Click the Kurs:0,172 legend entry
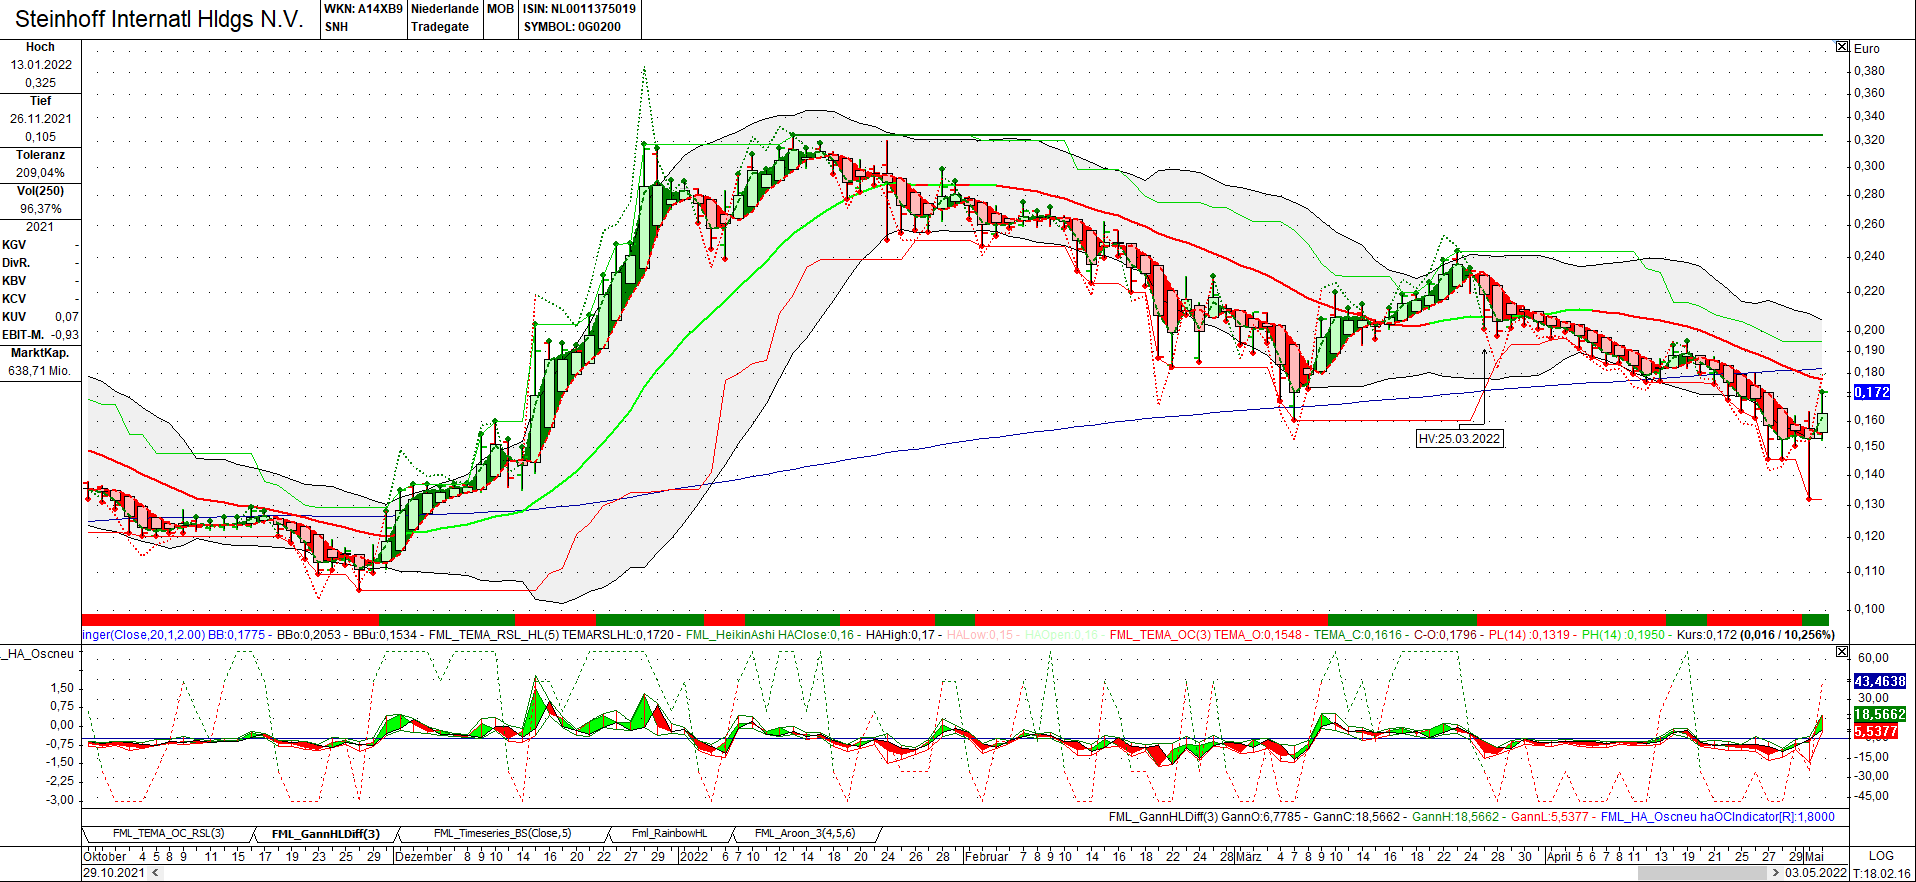The height and width of the screenshot is (882, 1916). click(x=1706, y=635)
